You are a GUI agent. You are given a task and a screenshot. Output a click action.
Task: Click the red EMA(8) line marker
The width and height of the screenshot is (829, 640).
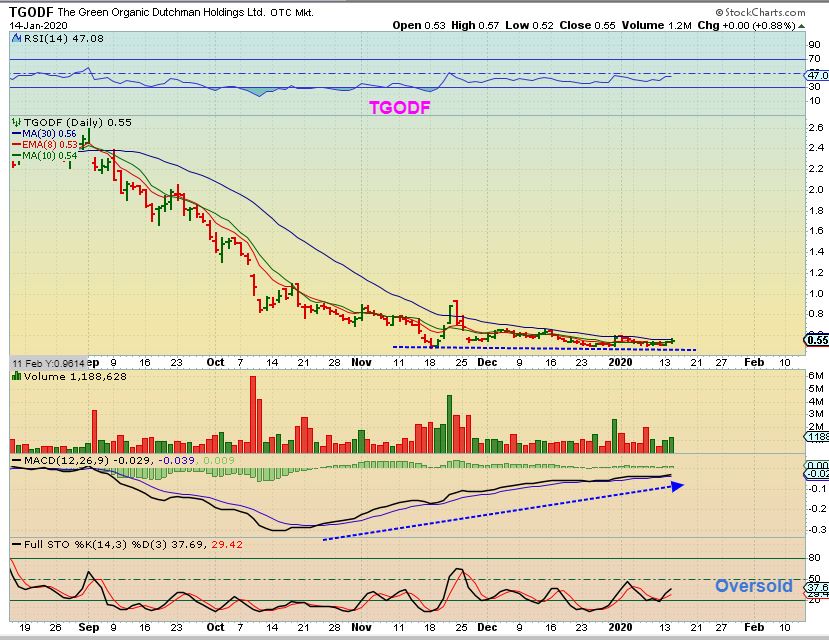coord(17,144)
